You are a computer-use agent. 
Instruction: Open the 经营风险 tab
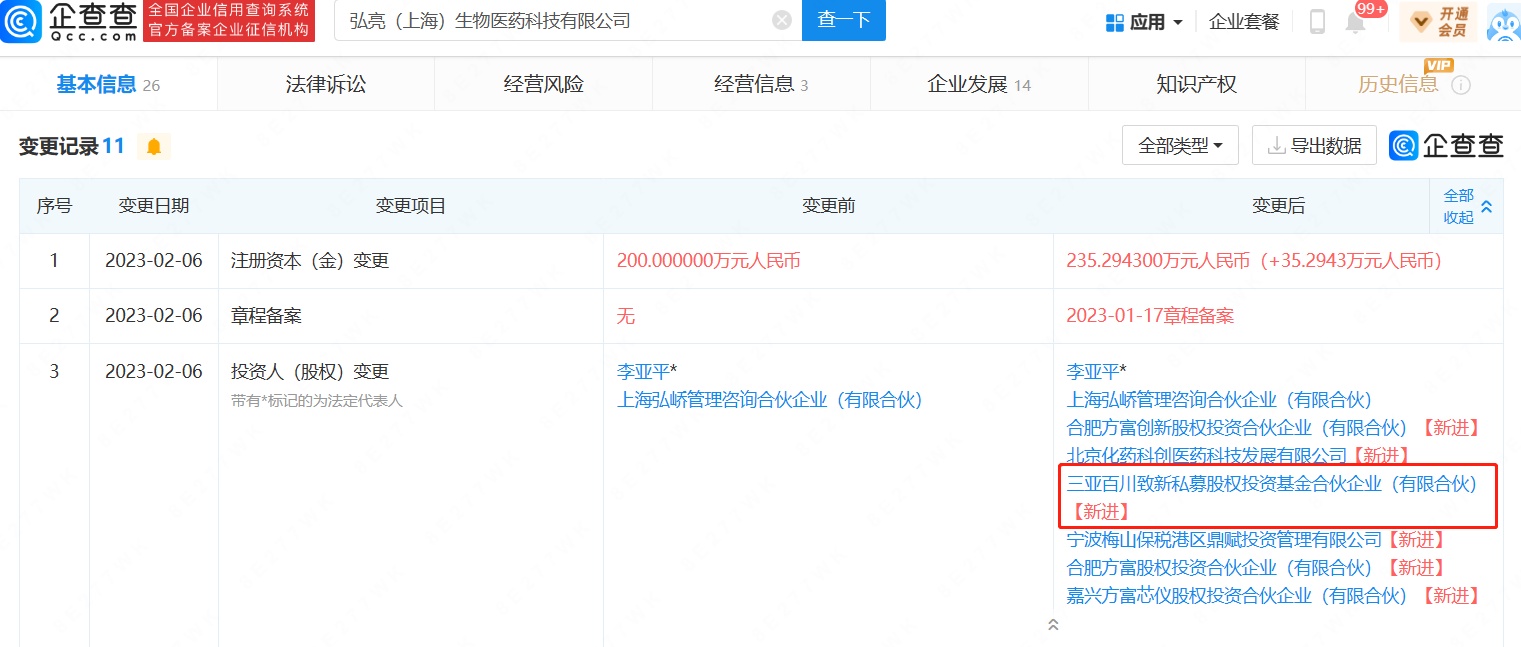543,85
